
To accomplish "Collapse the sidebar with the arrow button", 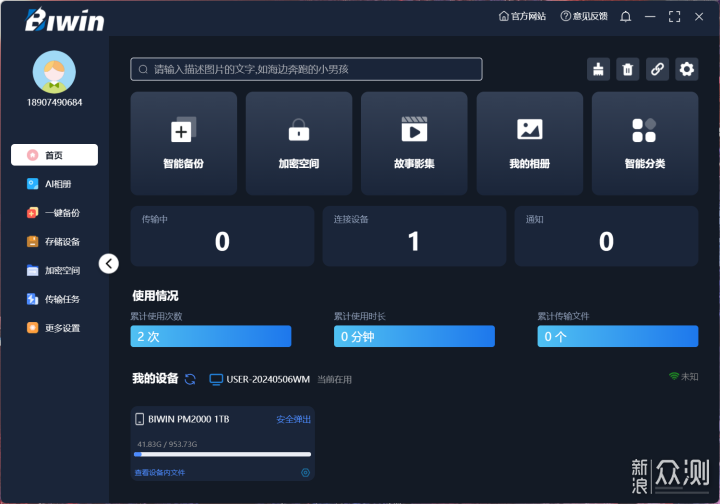I will pos(109,263).
